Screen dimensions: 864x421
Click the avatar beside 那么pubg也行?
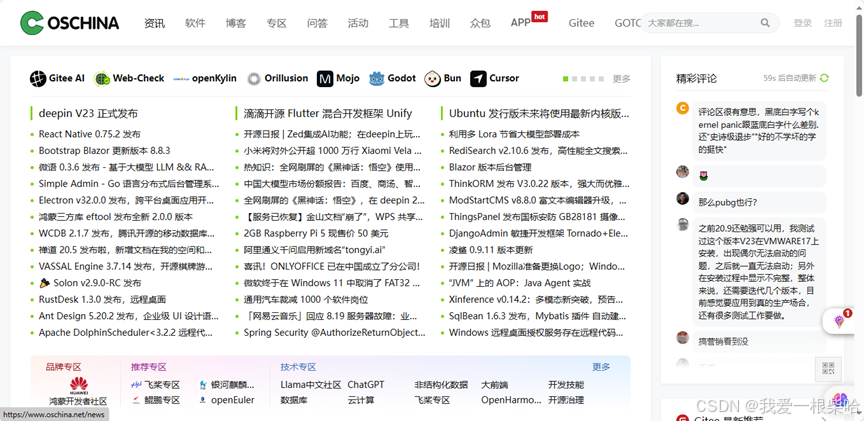click(x=682, y=198)
